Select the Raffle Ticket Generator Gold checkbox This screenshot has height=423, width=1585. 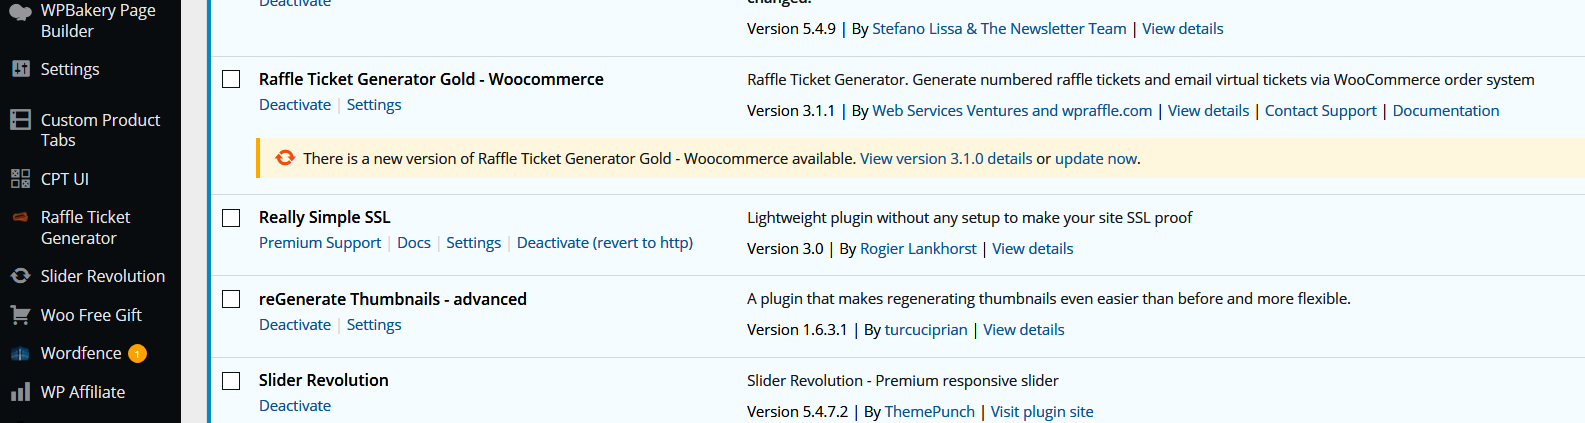point(231,79)
